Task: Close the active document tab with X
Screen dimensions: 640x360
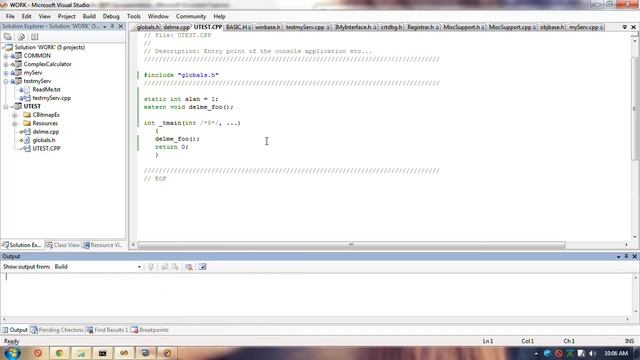Action: point(633,27)
